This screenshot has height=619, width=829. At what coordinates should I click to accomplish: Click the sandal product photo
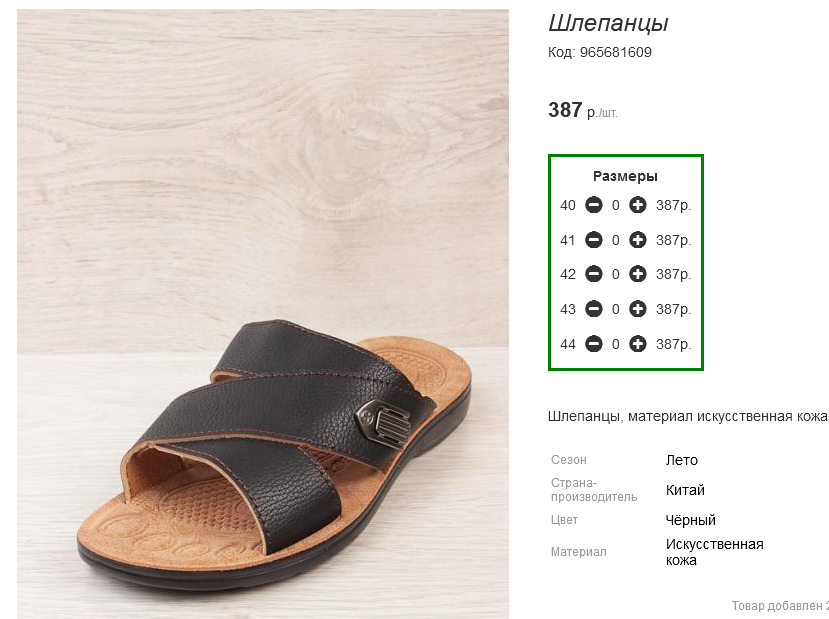263,314
